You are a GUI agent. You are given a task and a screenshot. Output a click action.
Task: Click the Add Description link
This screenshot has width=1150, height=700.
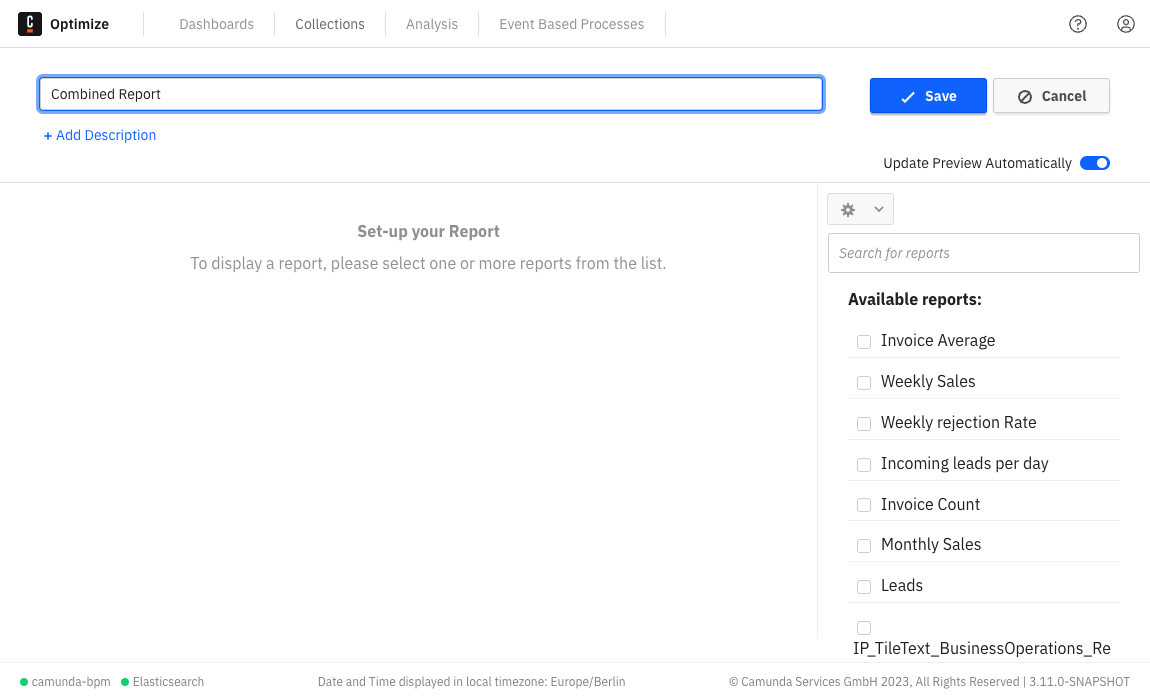pos(100,135)
